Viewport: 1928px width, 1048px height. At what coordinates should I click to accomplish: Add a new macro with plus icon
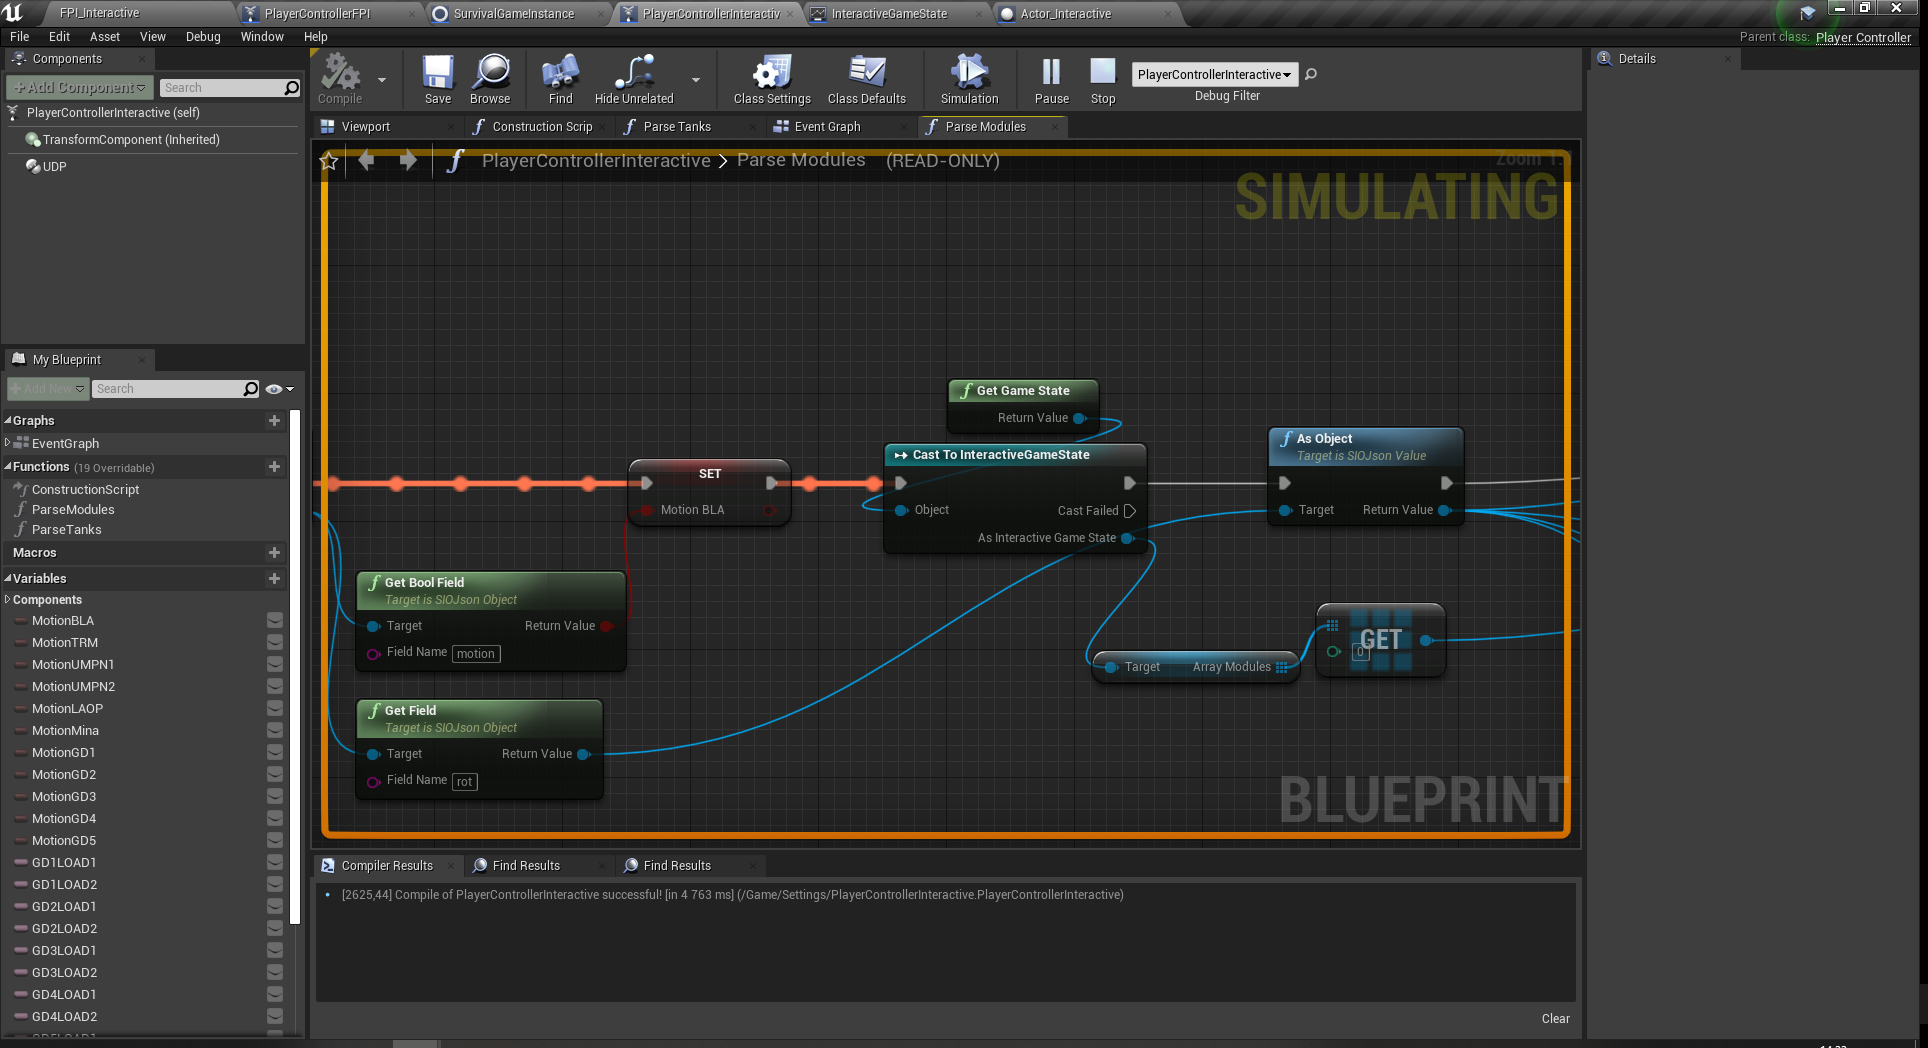coord(274,553)
